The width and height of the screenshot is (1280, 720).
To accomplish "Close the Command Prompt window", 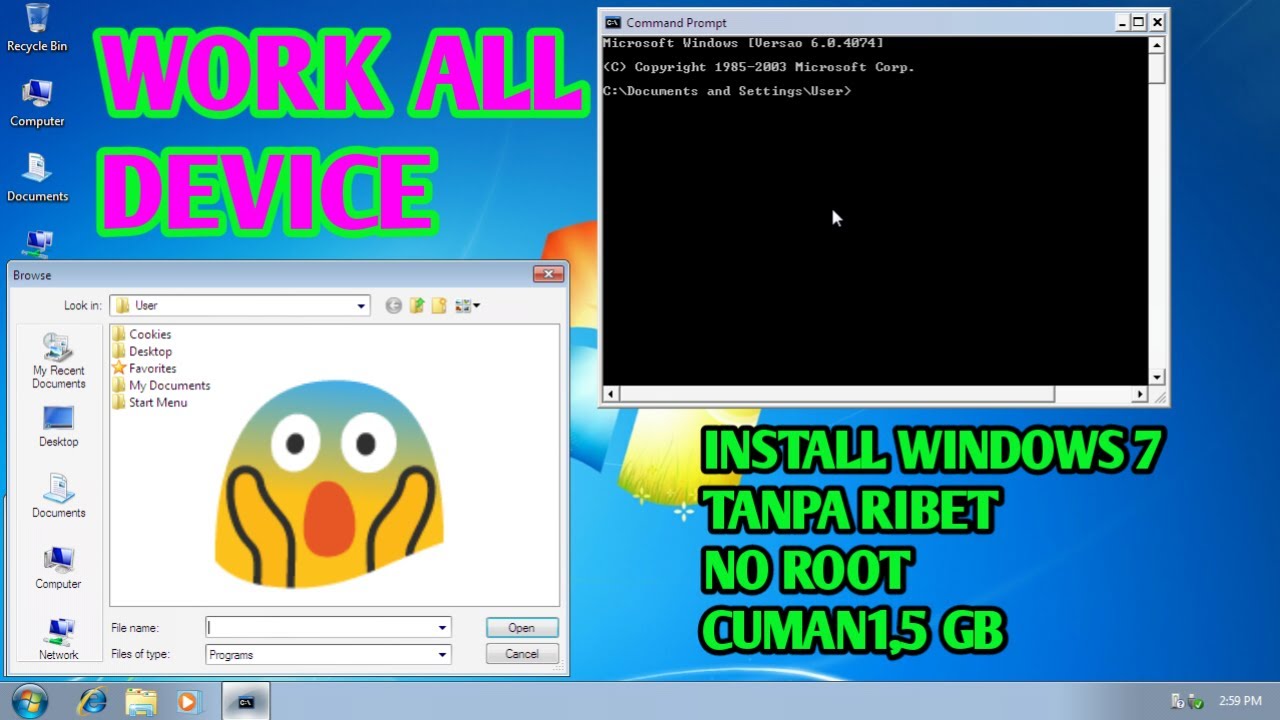I will click(x=1157, y=22).
